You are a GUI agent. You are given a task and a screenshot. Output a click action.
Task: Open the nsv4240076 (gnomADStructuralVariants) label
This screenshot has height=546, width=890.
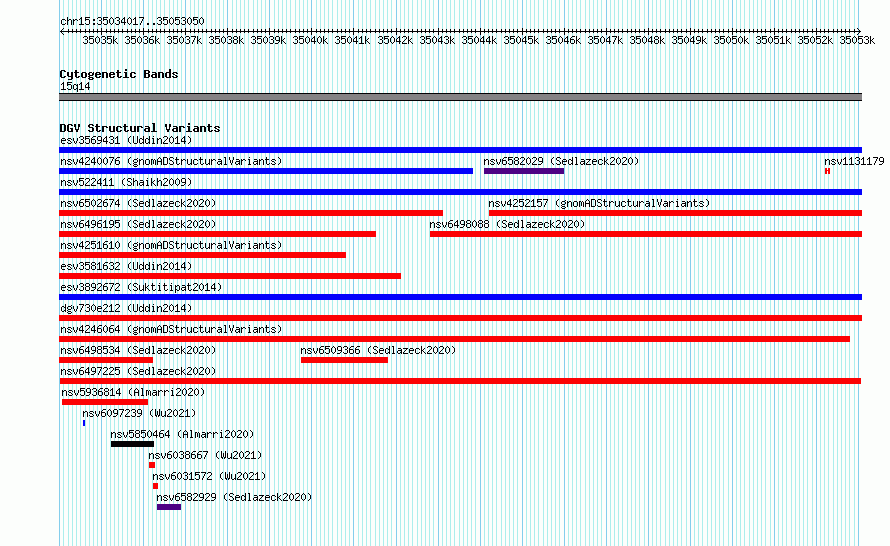(x=171, y=161)
